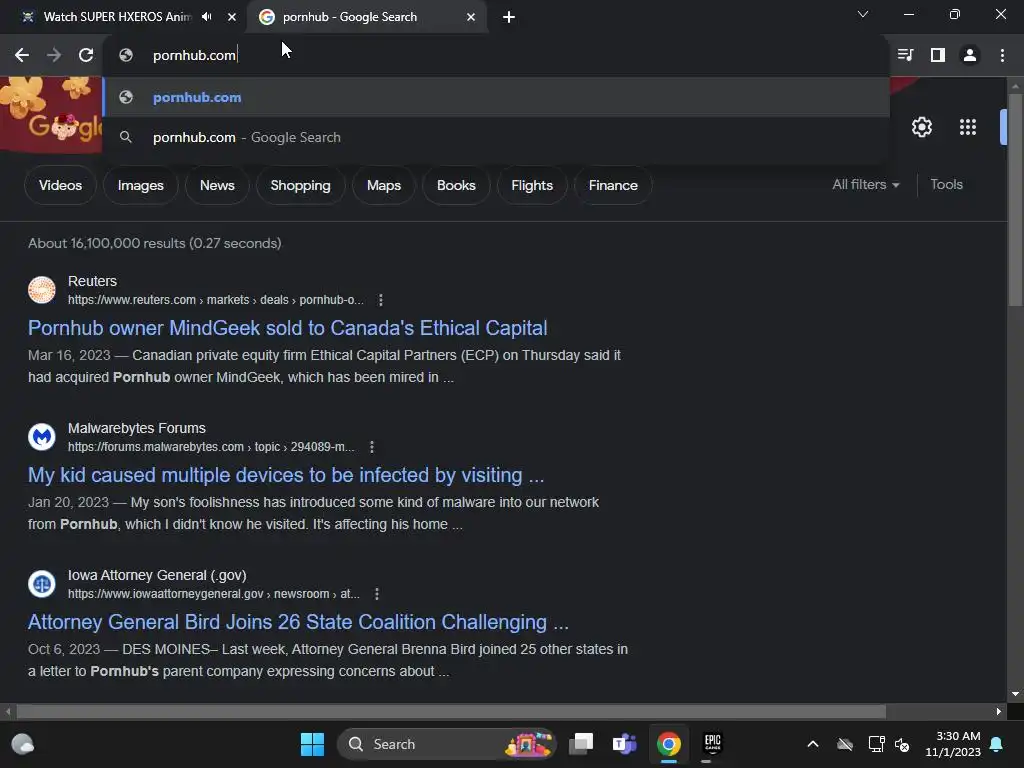Filter results by Maps

click(384, 185)
